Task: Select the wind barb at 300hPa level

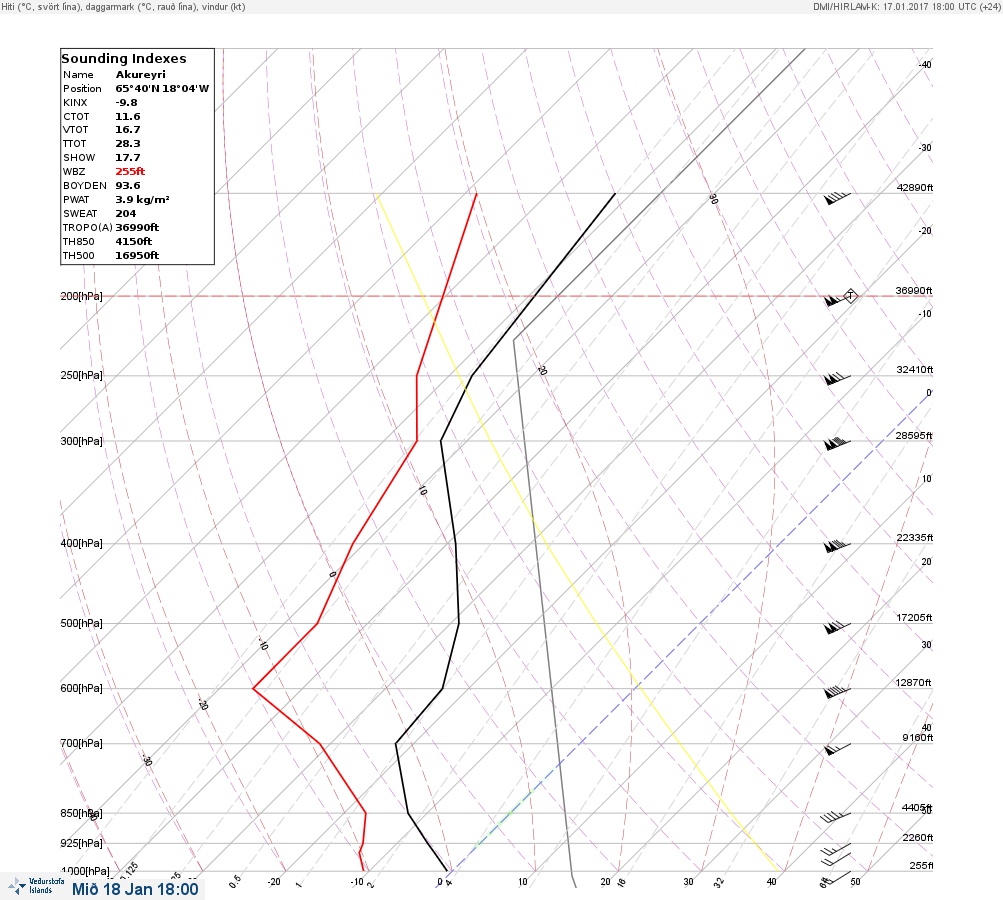Action: (837, 443)
